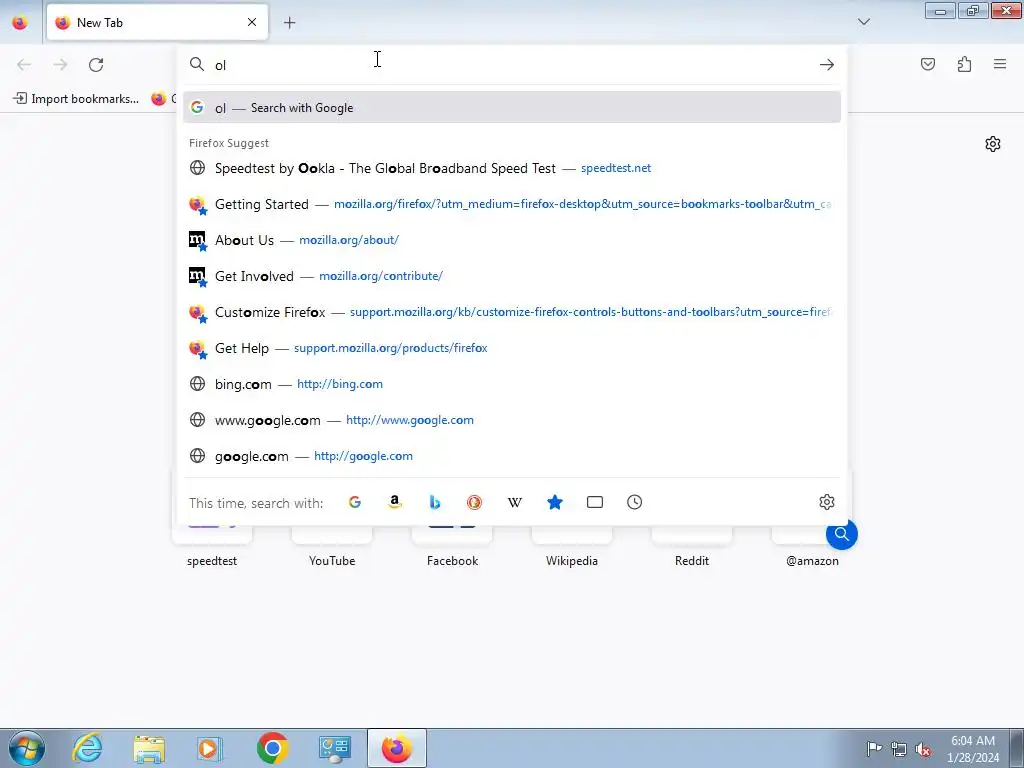Click the forward navigation arrow
The height and width of the screenshot is (768, 1024).
click(x=60, y=65)
